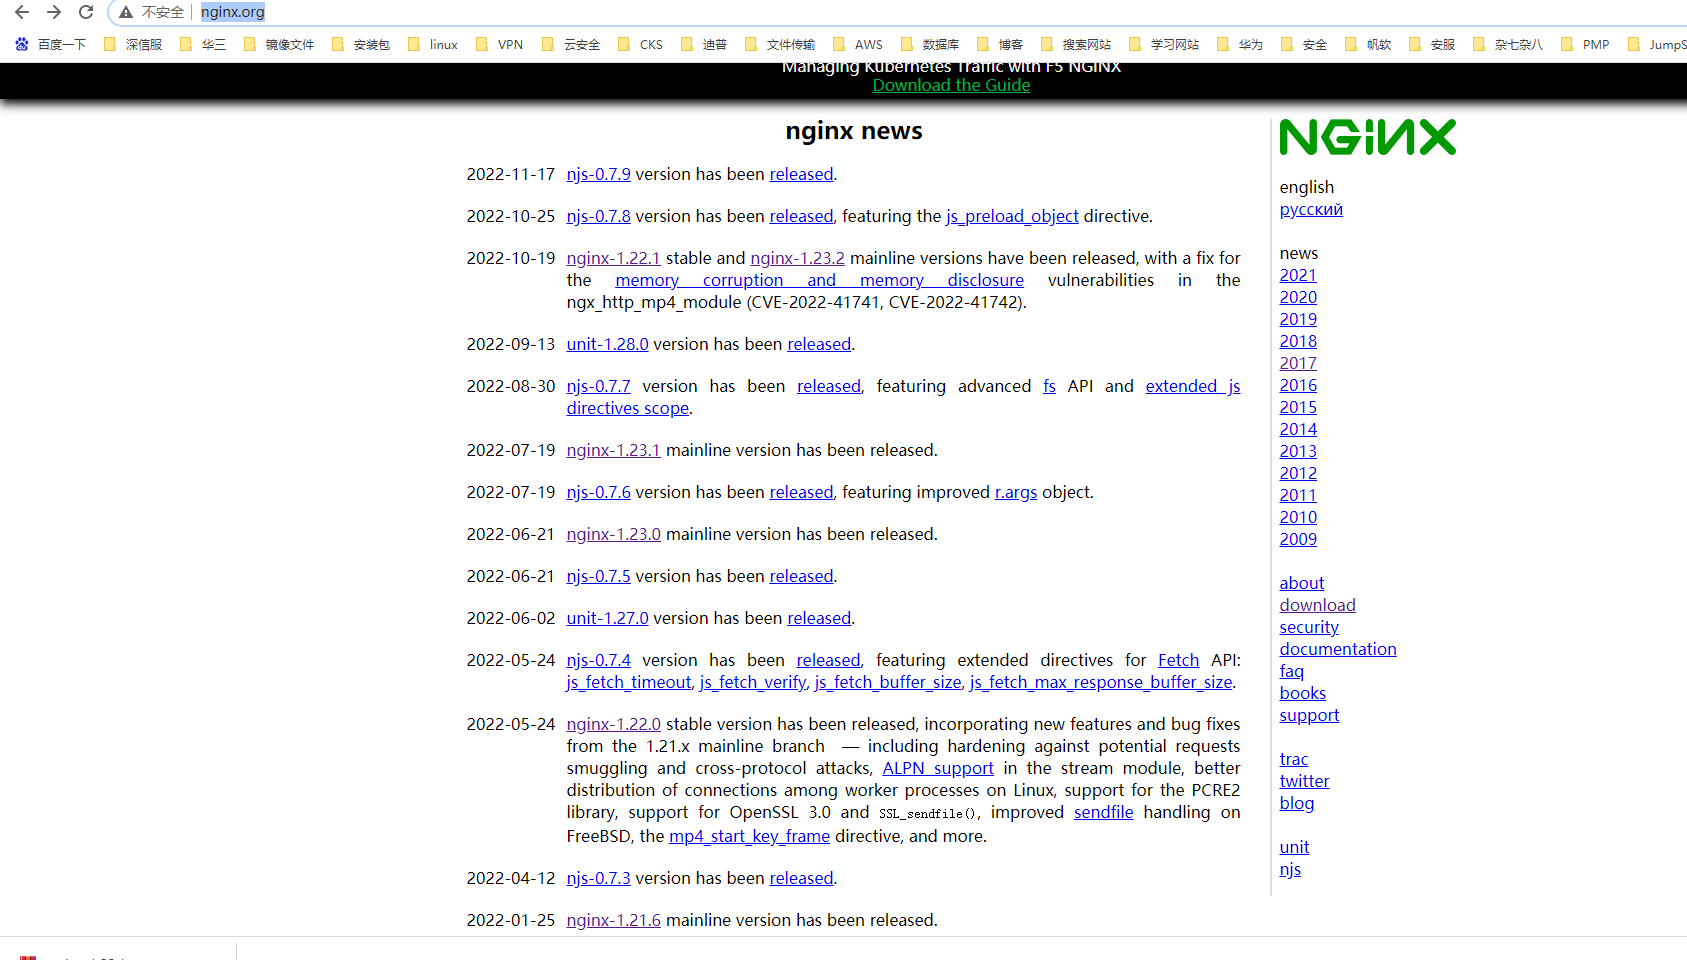The height and width of the screenshot is (960, 1687).
Task: Open the unit project link
Action: click(1294, 847)
